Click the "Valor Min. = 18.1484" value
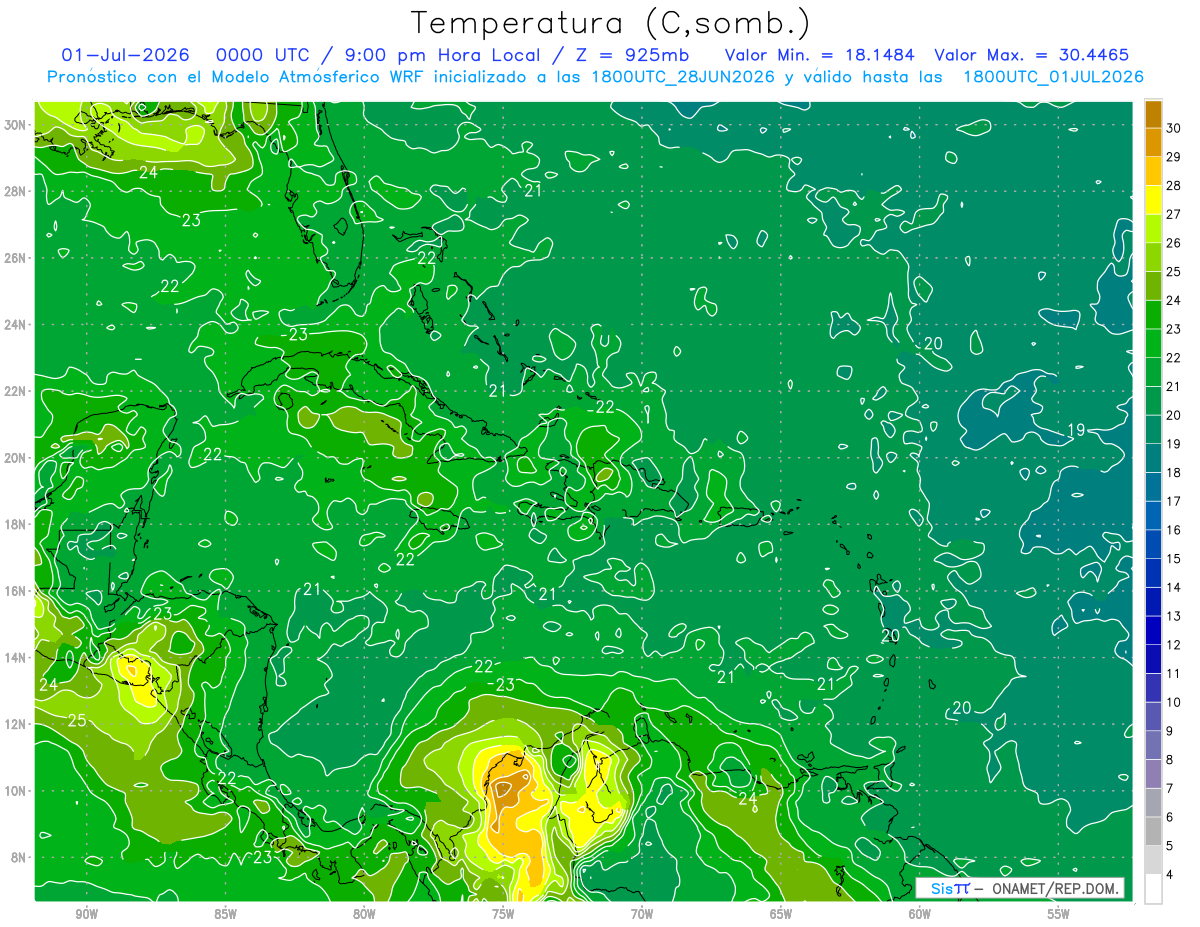 [x=818, y=55]
